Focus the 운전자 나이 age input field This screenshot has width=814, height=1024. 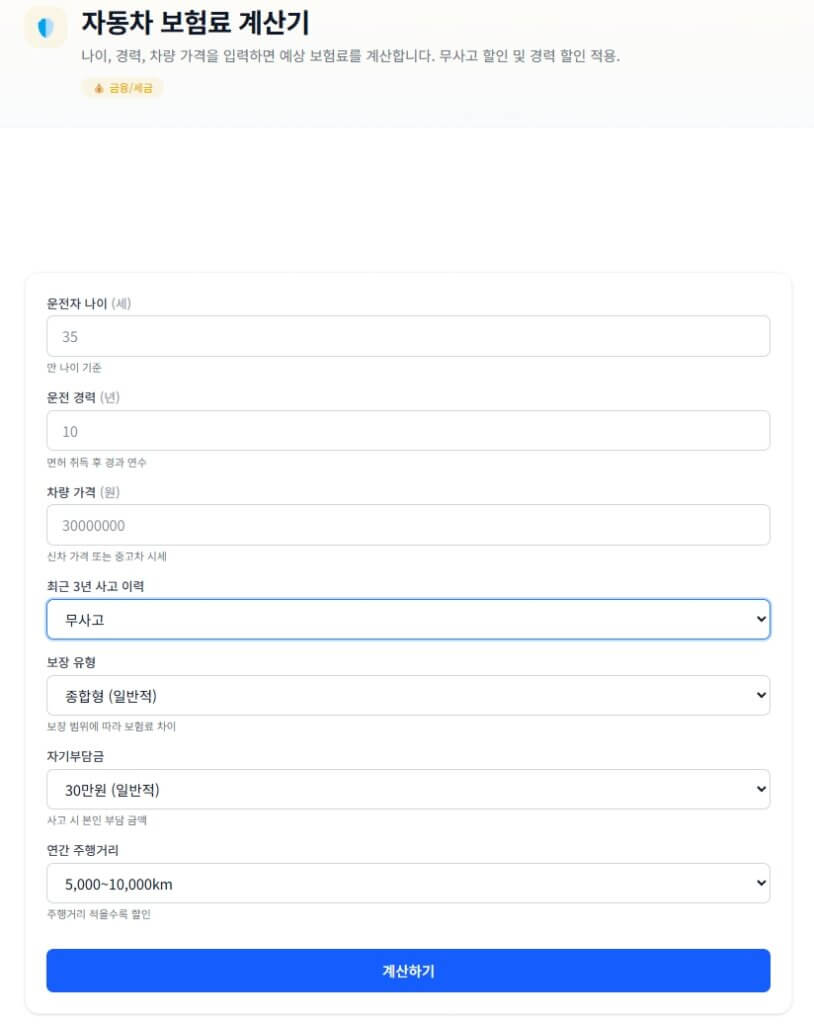click(x=407, y=335)
